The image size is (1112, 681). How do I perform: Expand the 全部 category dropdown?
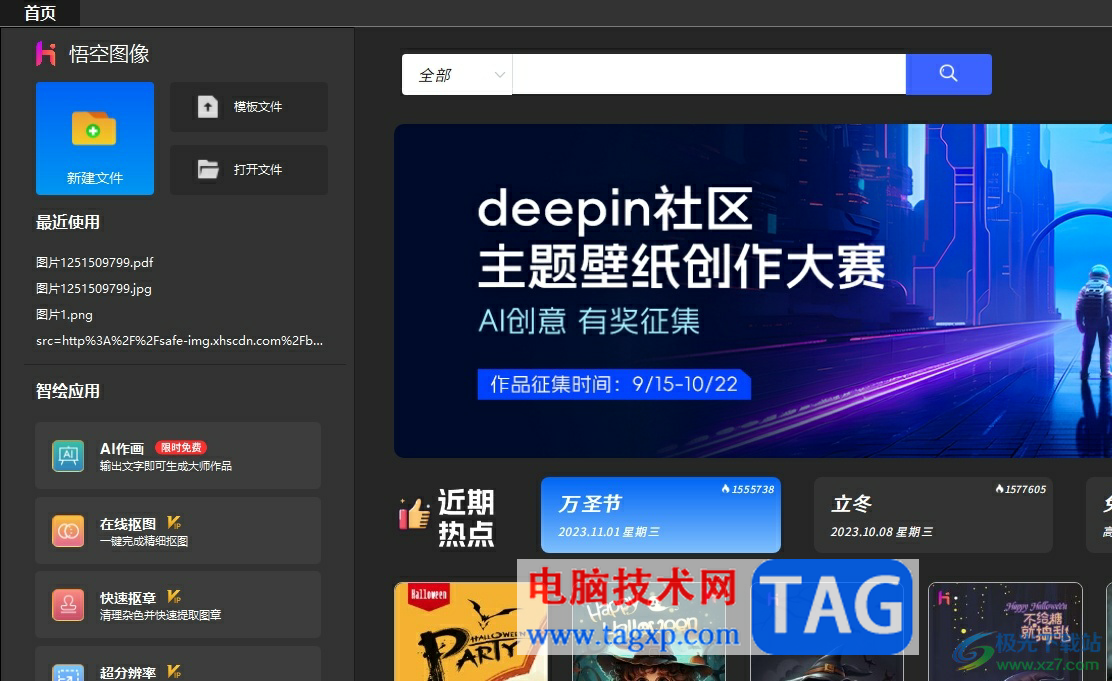point(457,74)
